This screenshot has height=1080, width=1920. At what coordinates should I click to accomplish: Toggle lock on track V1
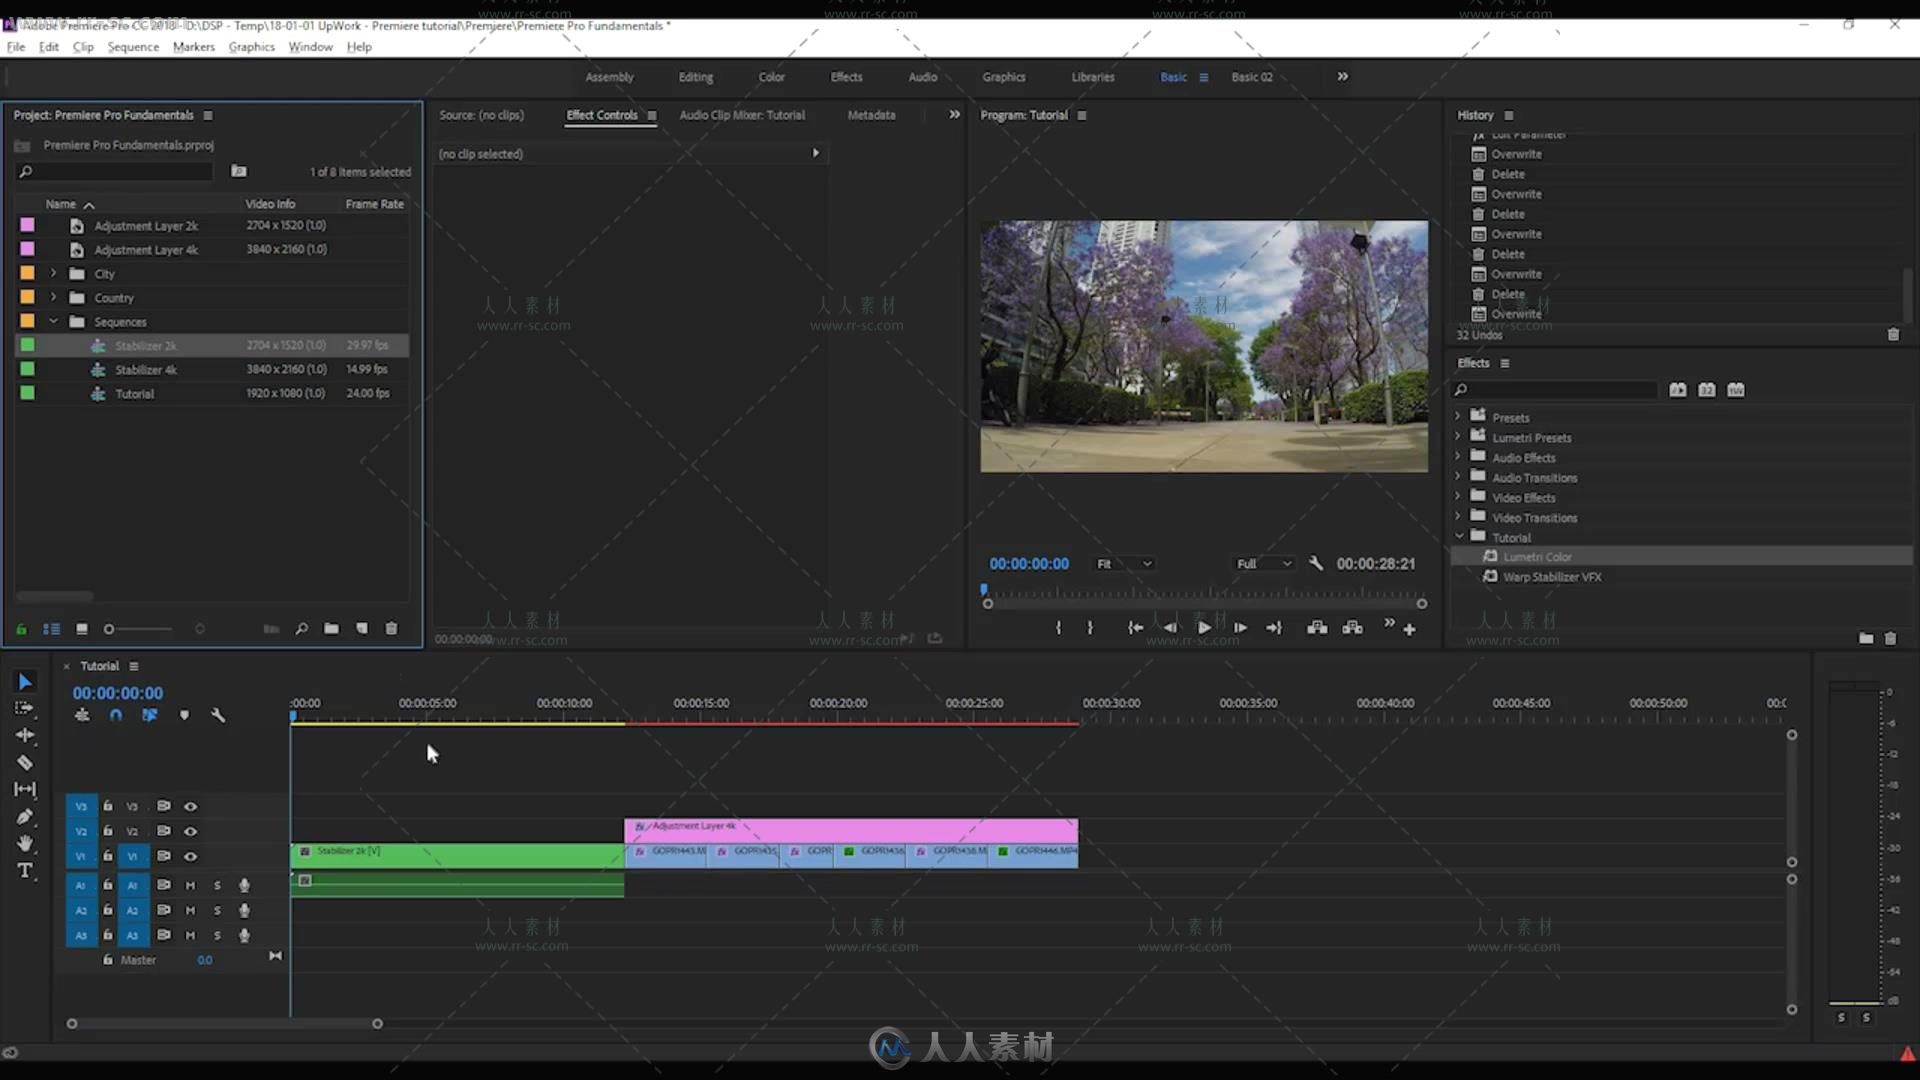pos(108,856)
